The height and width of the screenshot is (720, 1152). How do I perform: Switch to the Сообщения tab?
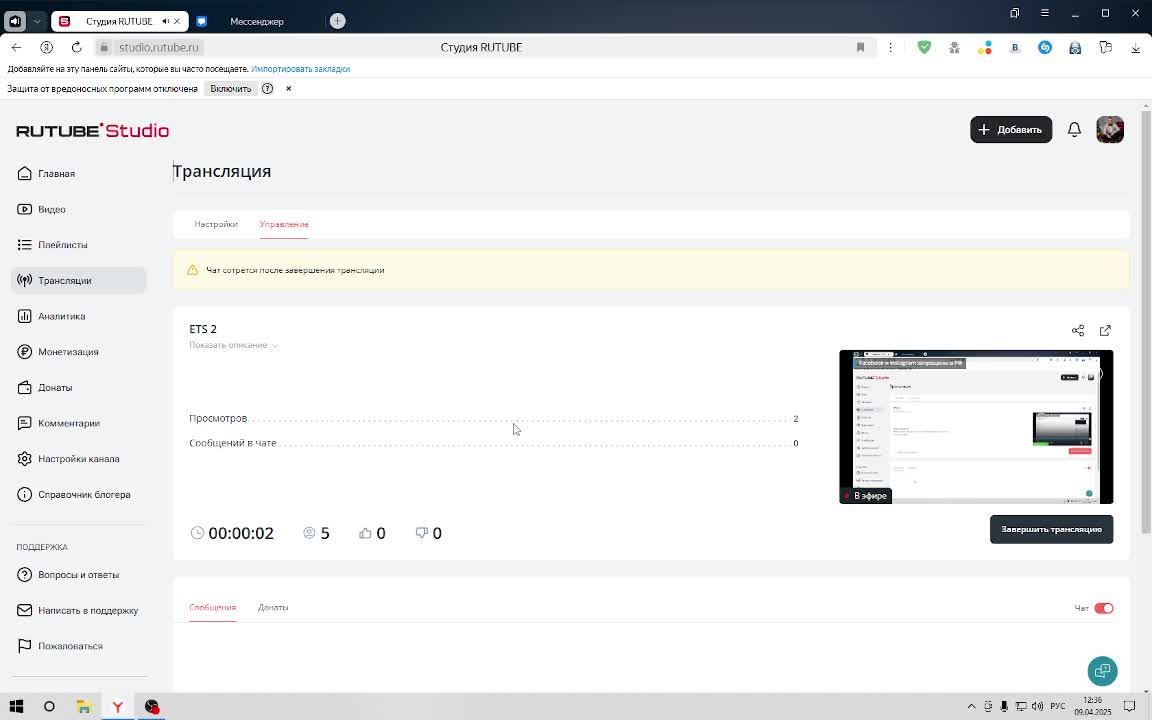(212, 608)
